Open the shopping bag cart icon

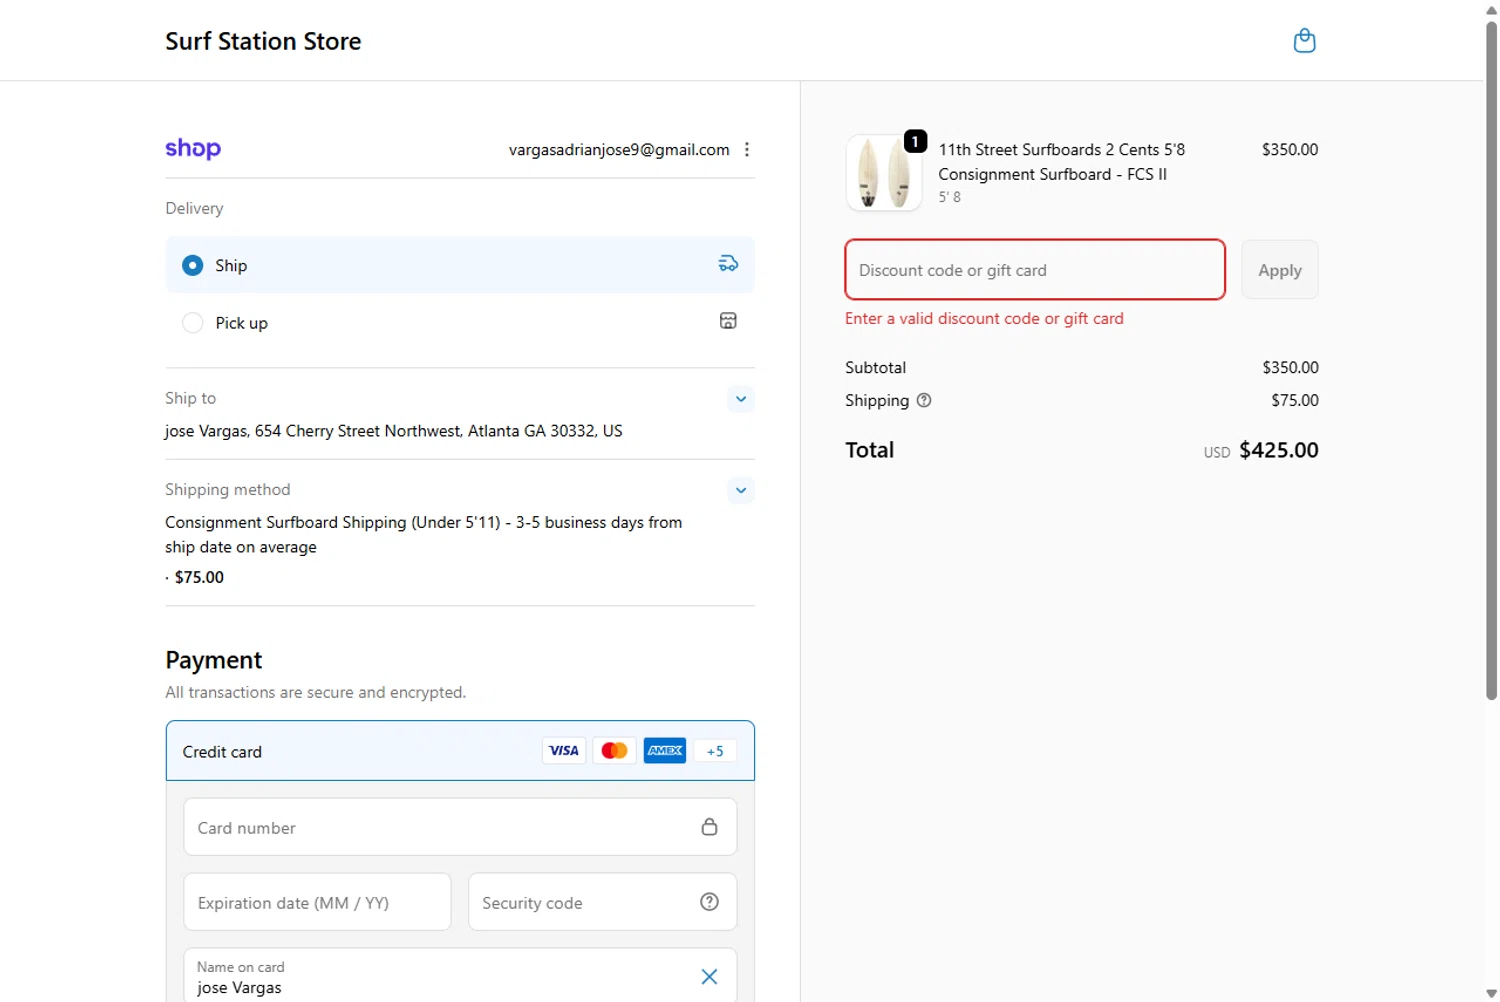coord(1304,41)
